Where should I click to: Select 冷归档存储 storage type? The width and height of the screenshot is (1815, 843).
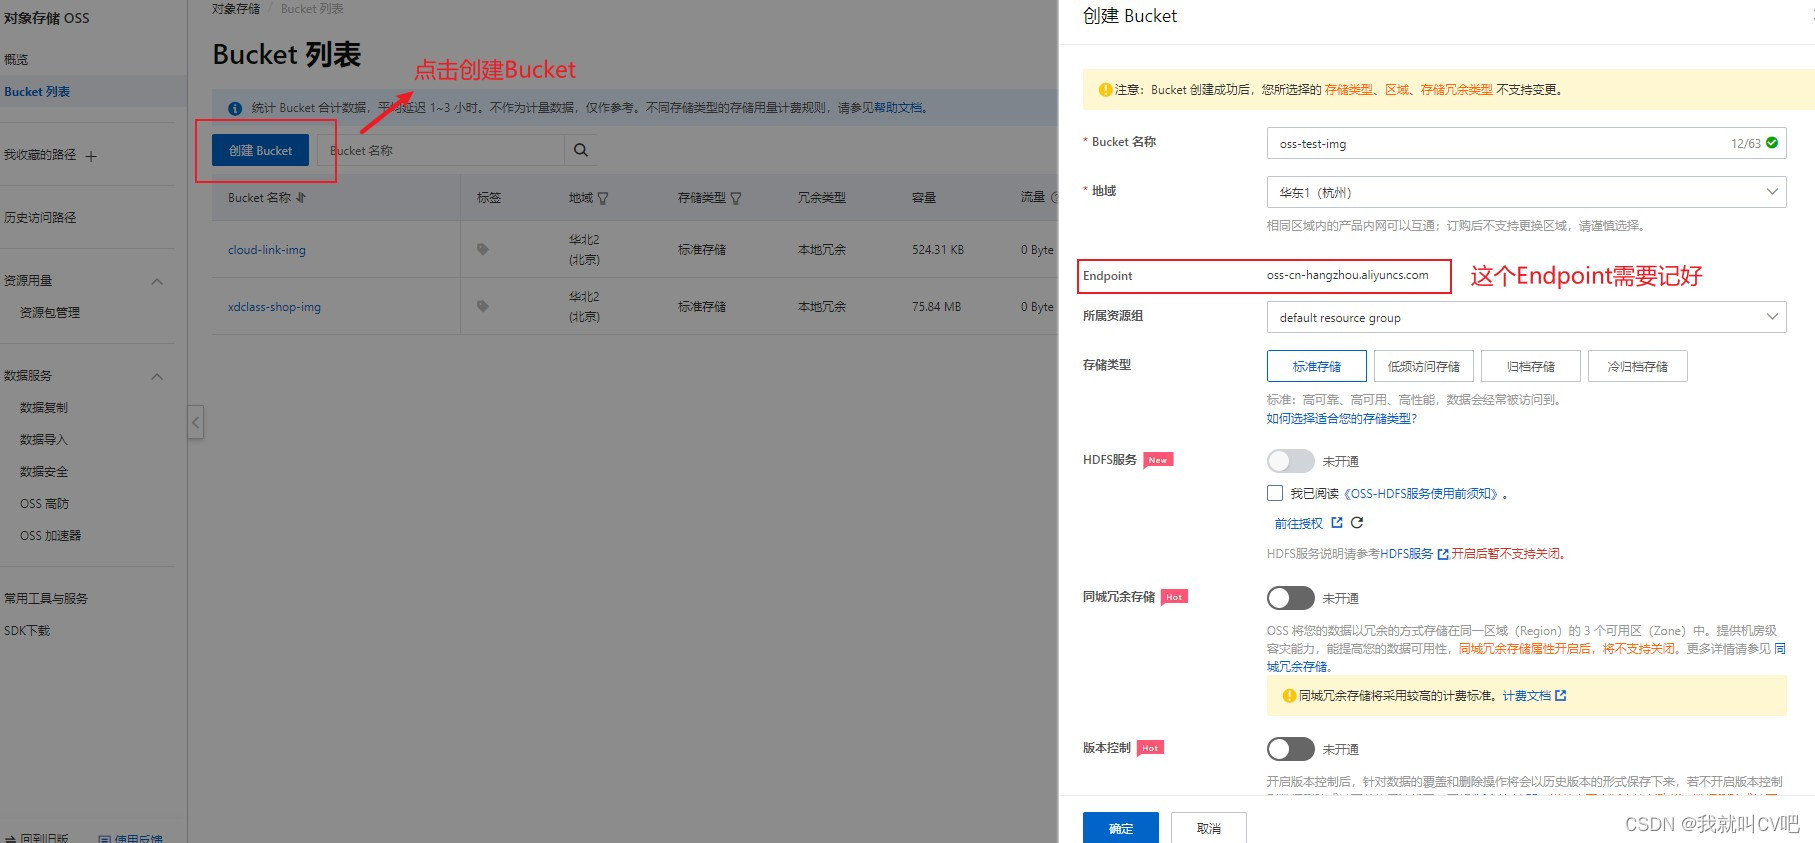coord(1638,366)
